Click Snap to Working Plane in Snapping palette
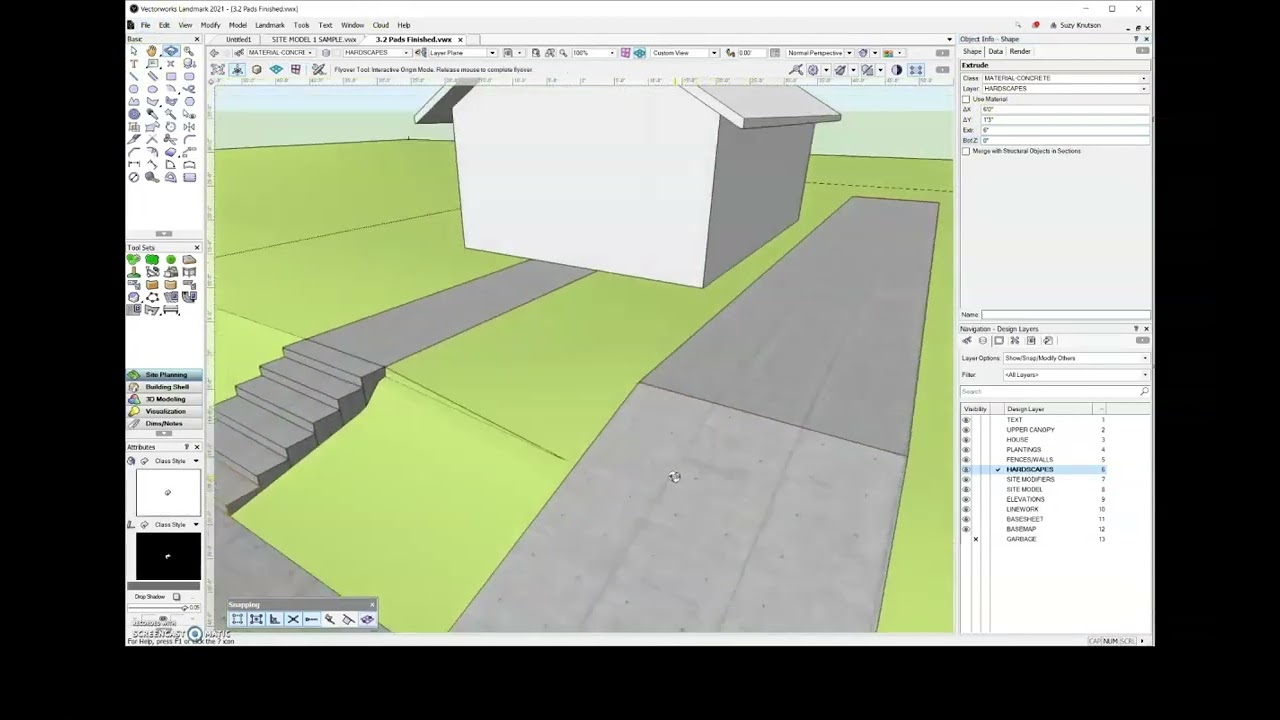Image resolution: width=1280 pixels, height=720 pixels. (367, 619)
